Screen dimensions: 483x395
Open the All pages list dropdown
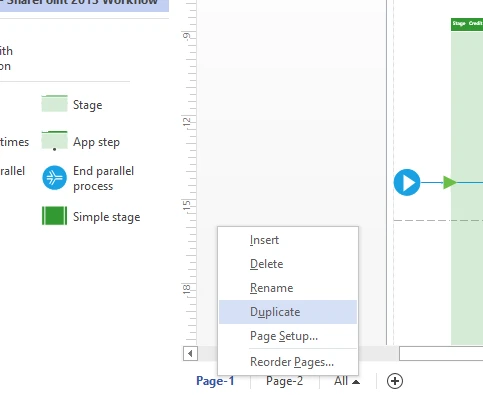tap(347, 381)
